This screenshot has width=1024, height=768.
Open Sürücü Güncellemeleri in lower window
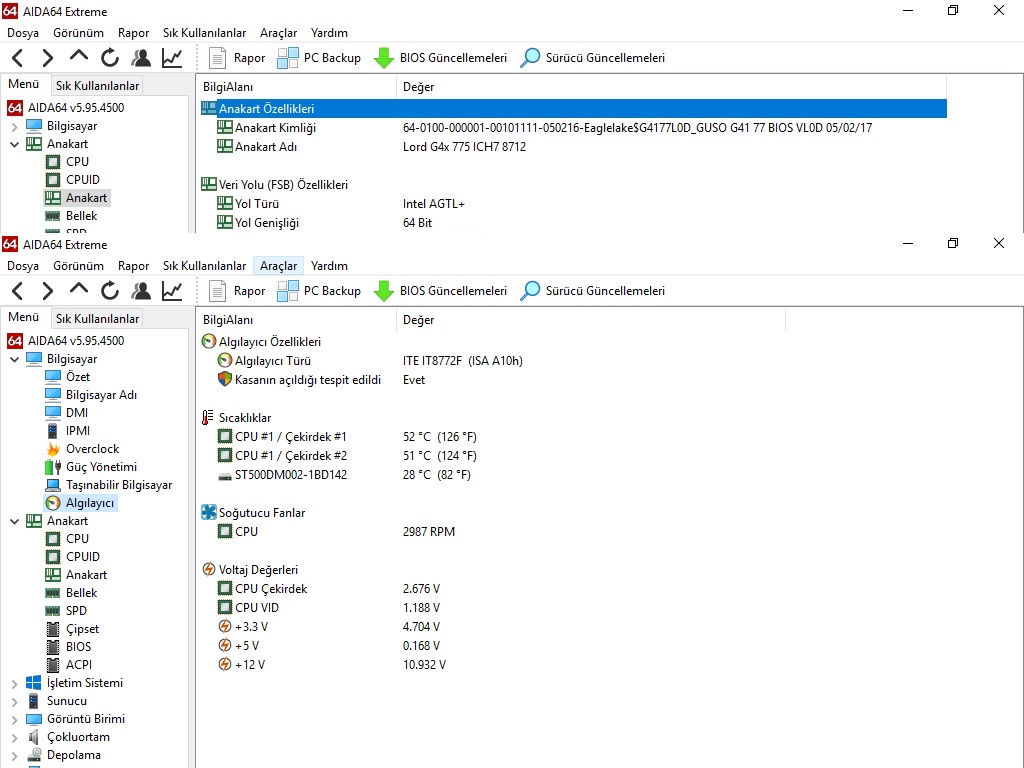[592, 291]
